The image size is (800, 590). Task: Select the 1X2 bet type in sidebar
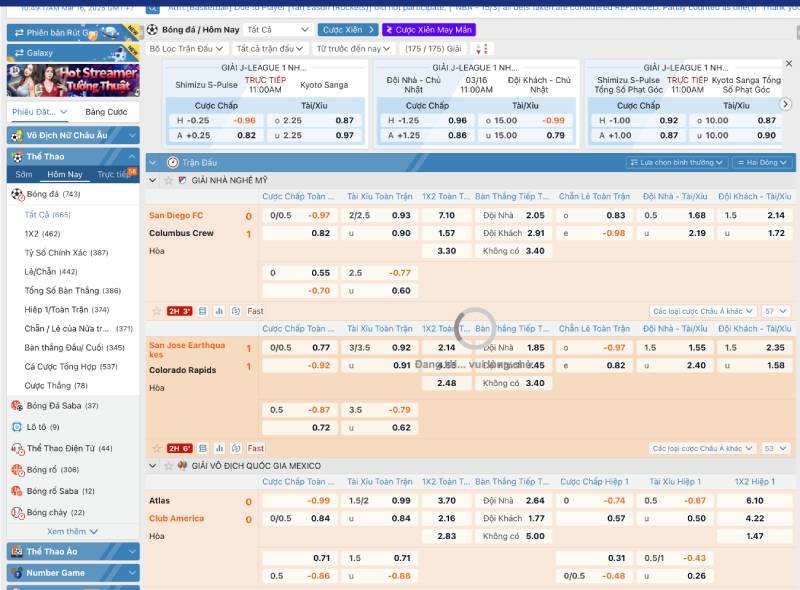(31, 233)
